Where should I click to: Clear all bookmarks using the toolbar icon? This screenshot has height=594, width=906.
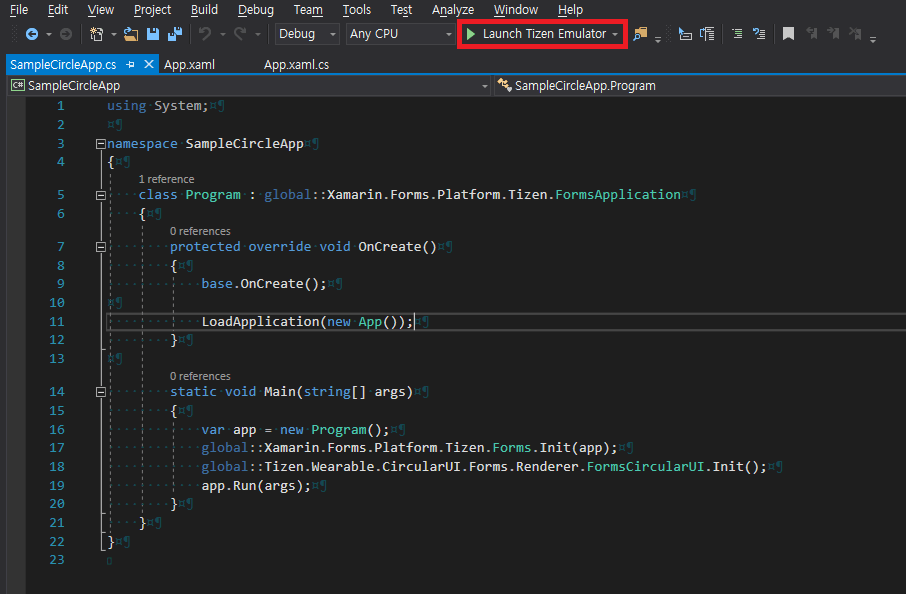[855, 33]
